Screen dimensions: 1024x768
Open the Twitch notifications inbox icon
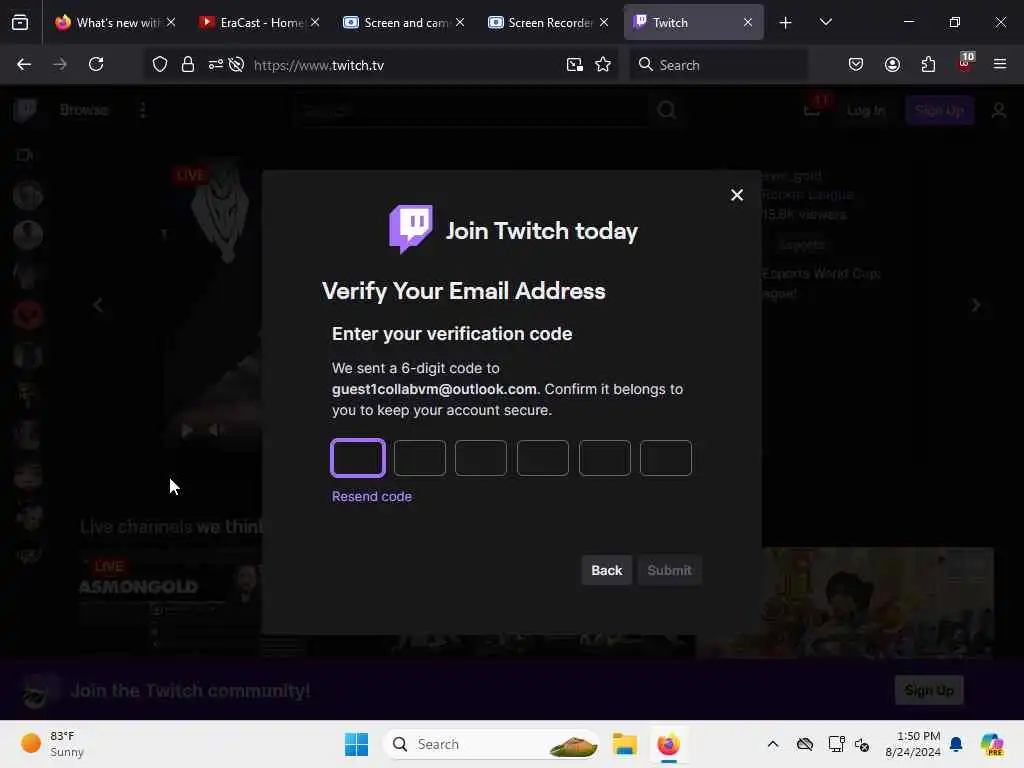pos(812,109)
